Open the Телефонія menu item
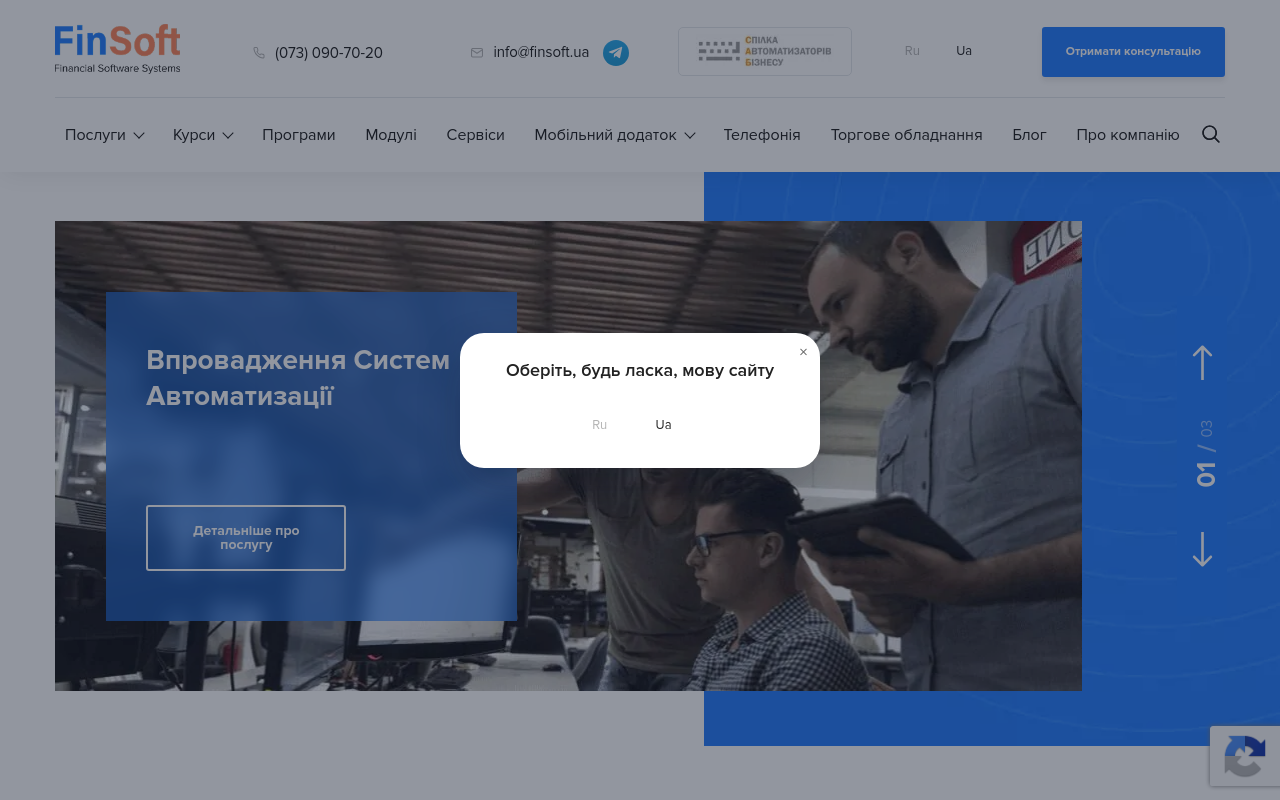The width and height of the screenshot is (1280, 800). coord(762,135)
